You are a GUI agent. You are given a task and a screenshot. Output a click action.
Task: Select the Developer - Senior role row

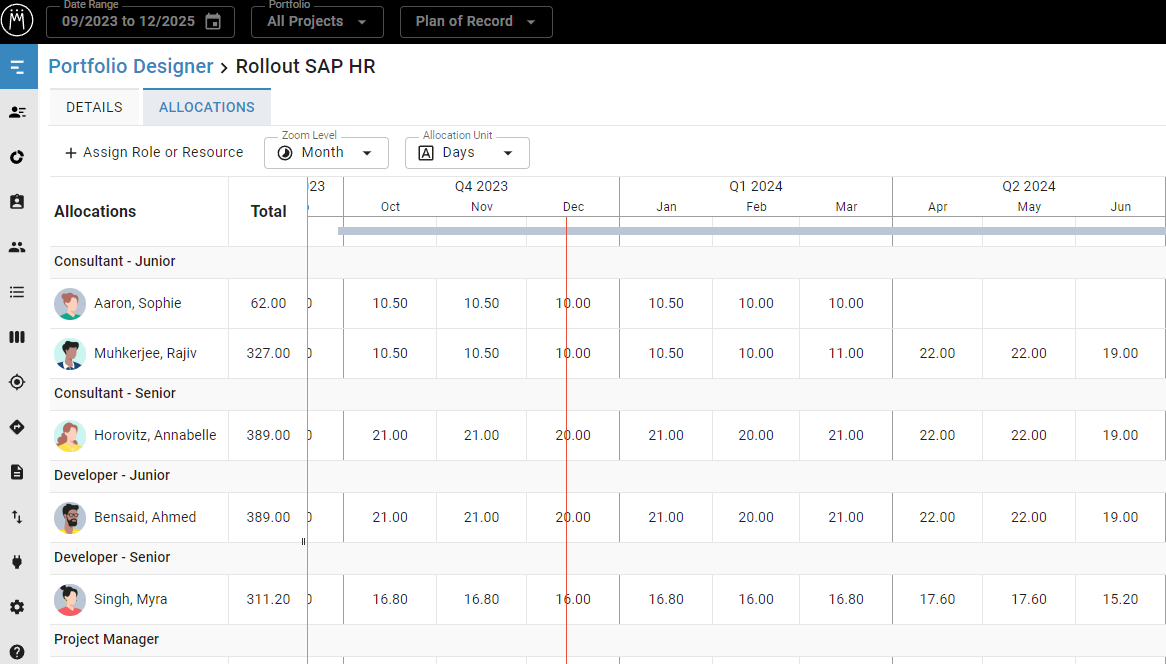pos(608,557)
